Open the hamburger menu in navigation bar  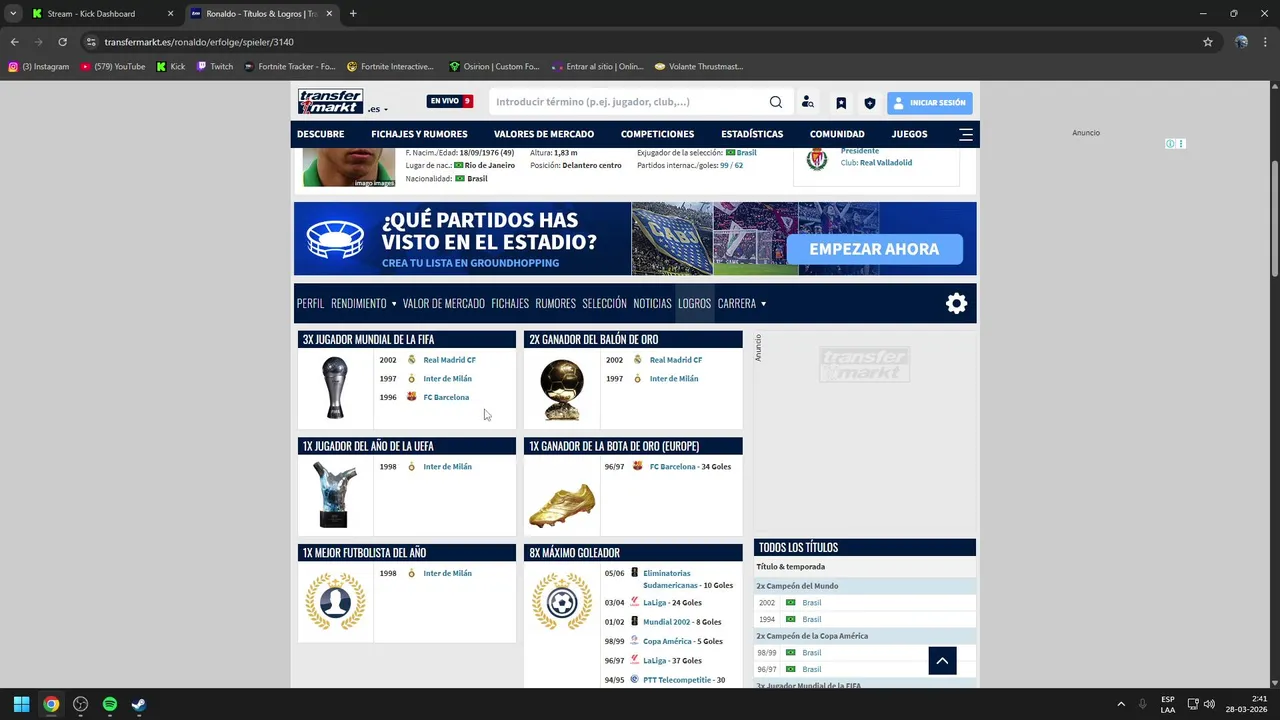click(x=966, y=134)
